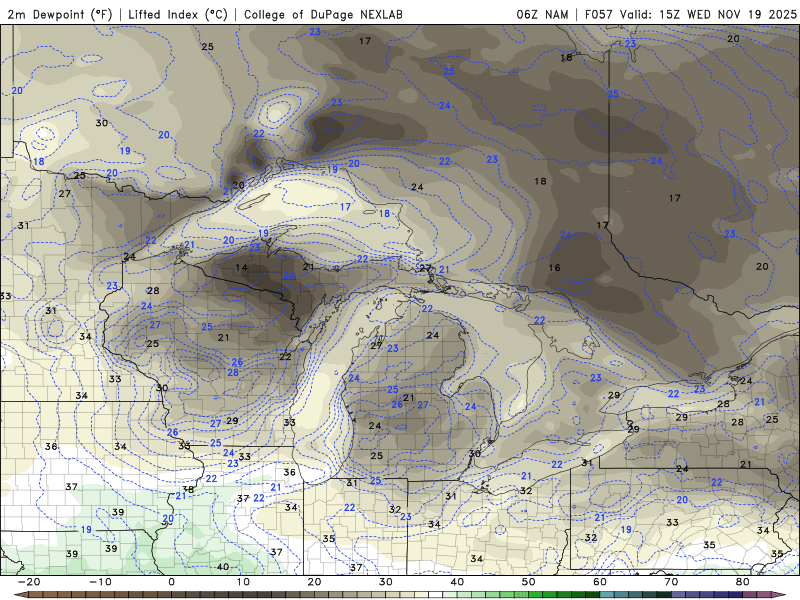
Task: Click the "0" colorbar tick label
Action: 171,582
